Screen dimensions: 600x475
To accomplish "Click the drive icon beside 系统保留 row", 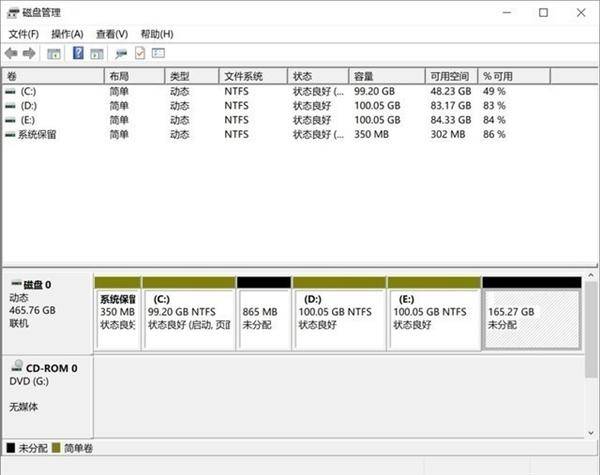I will pos(10,134).
